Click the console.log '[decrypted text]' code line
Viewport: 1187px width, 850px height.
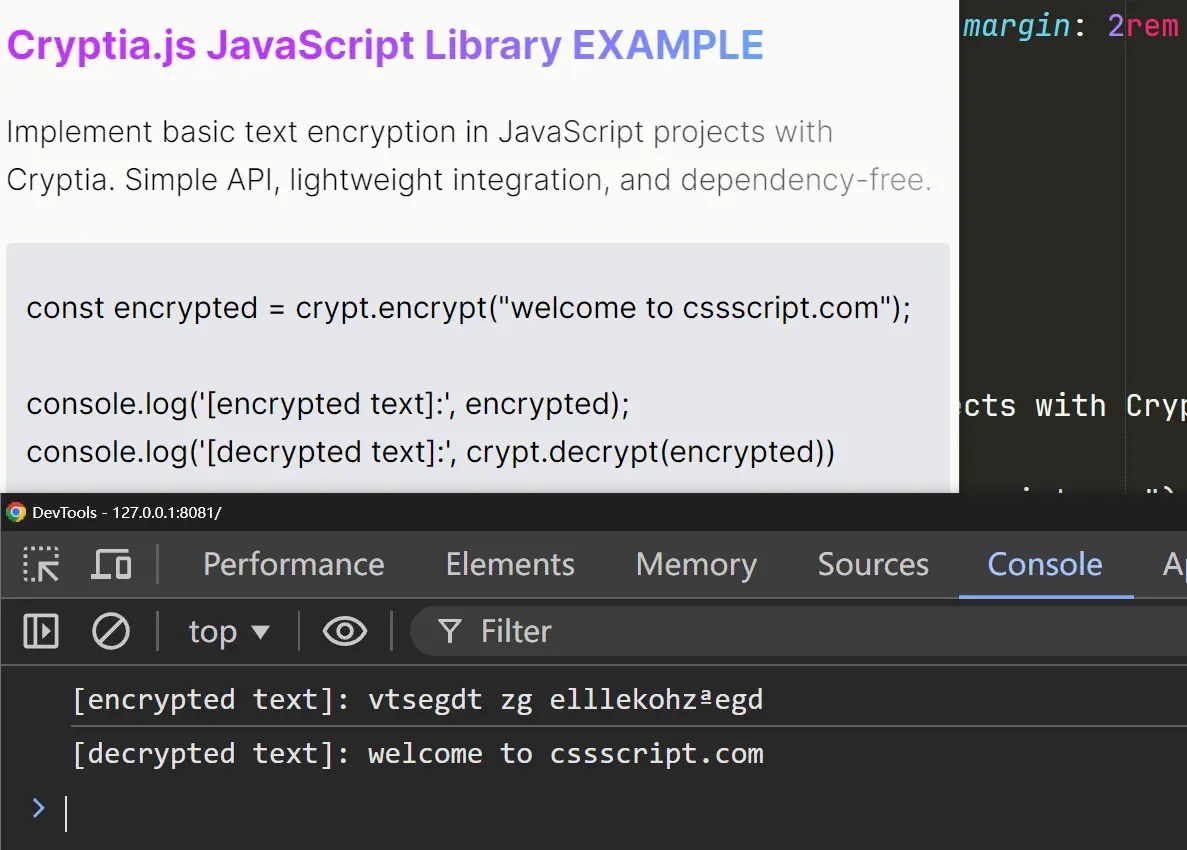point(430,452)
